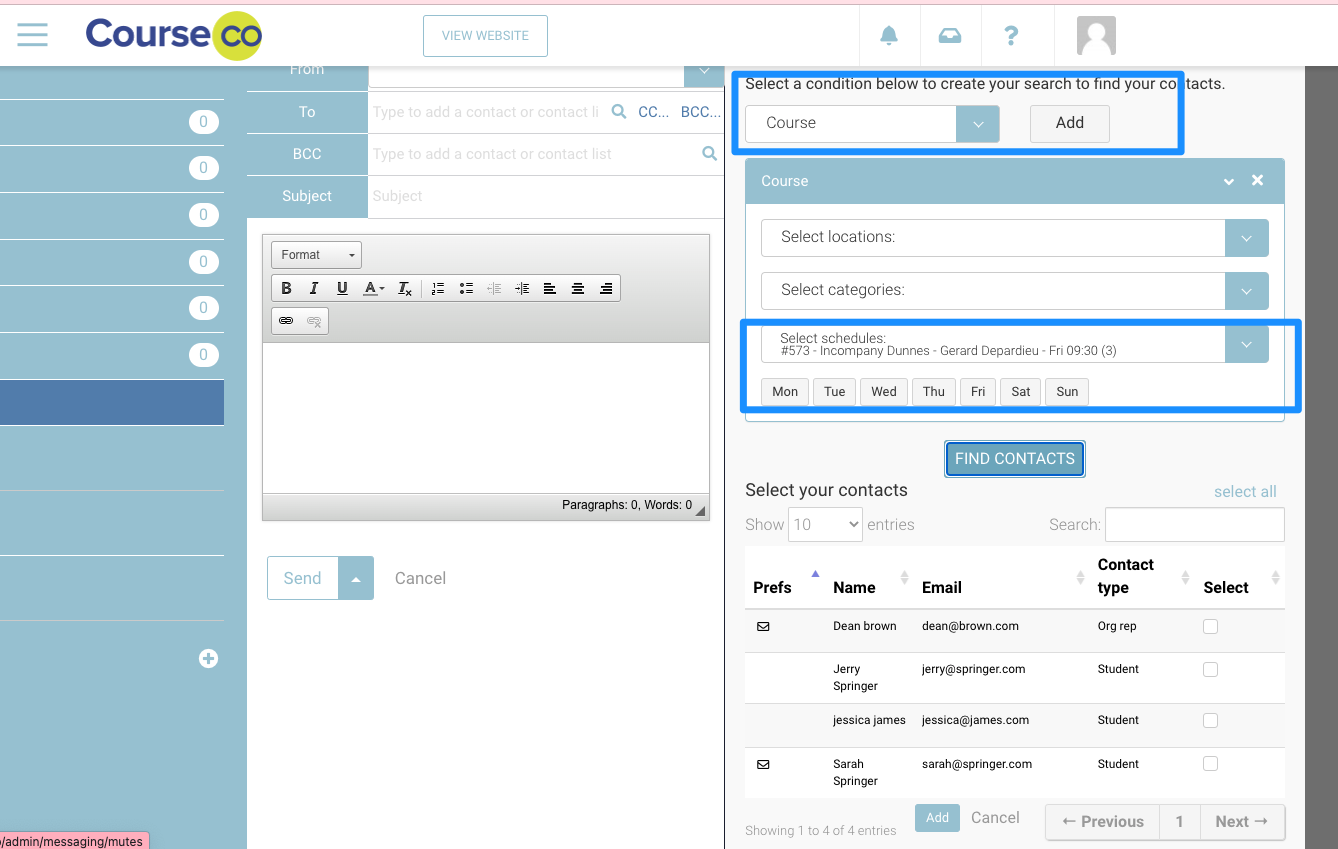Insert a bulleted list
The height and width of the screenshot is (849, 1338).
(x=466, y=288)
